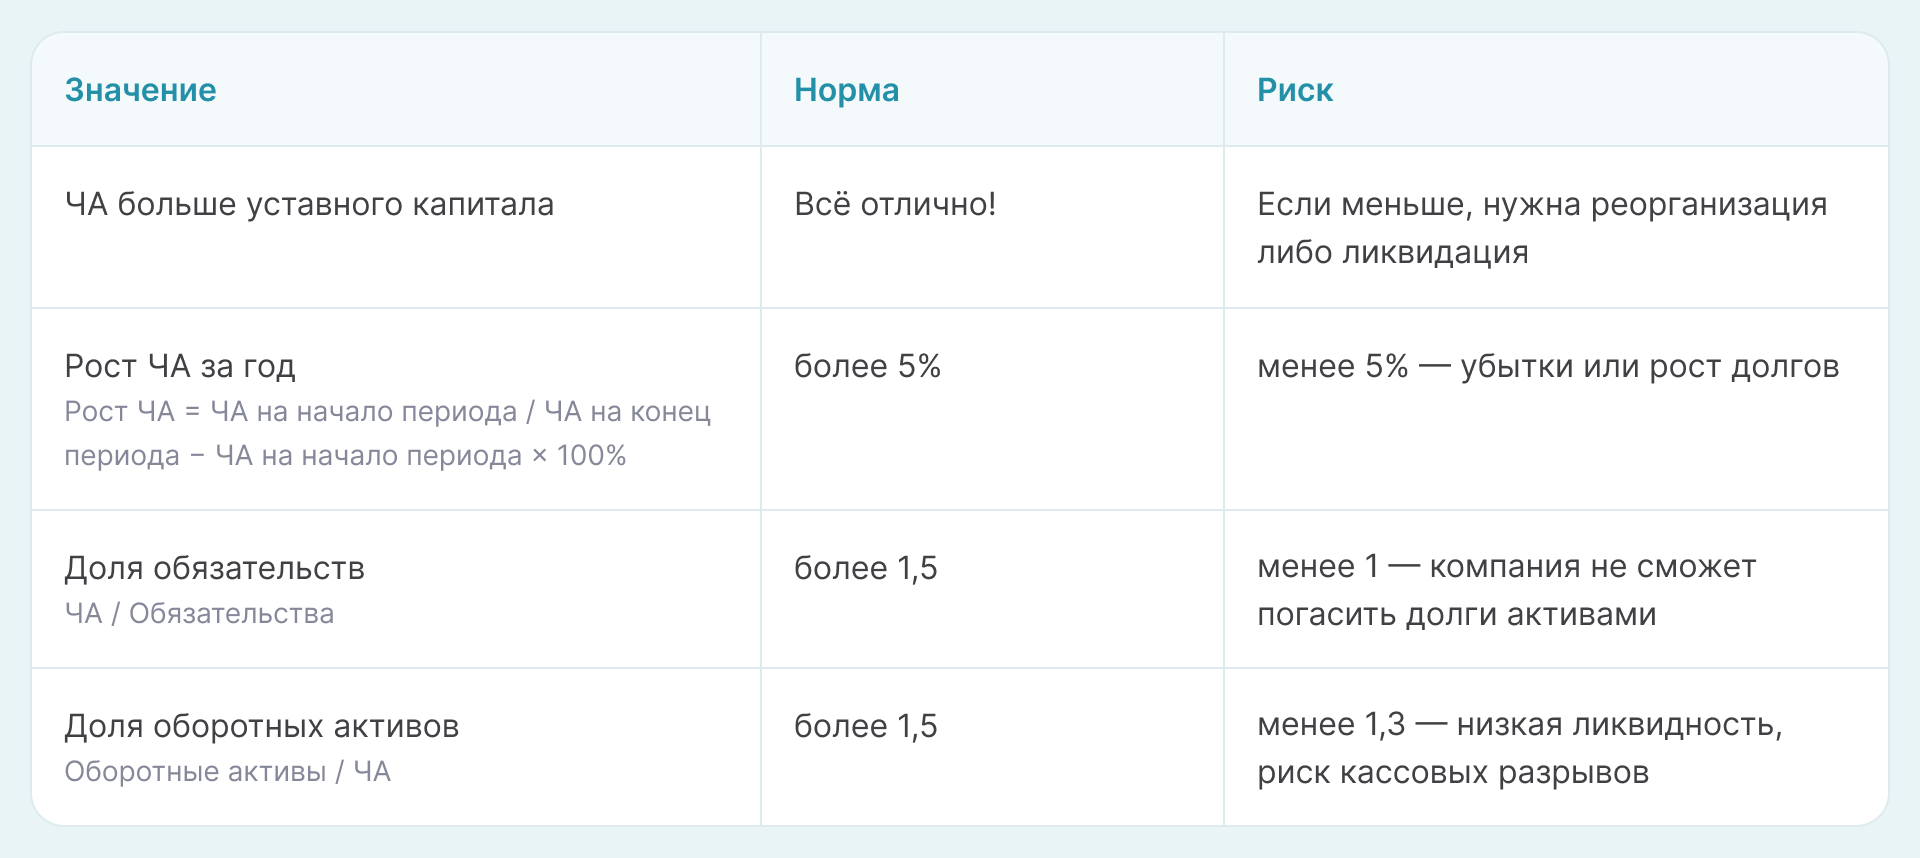The width and height of the screenshot is (1920, 858).
Task: Click 'более 1,5' in the Доля обязательств row
Action: pyautogui.click(x=865, y=568)
